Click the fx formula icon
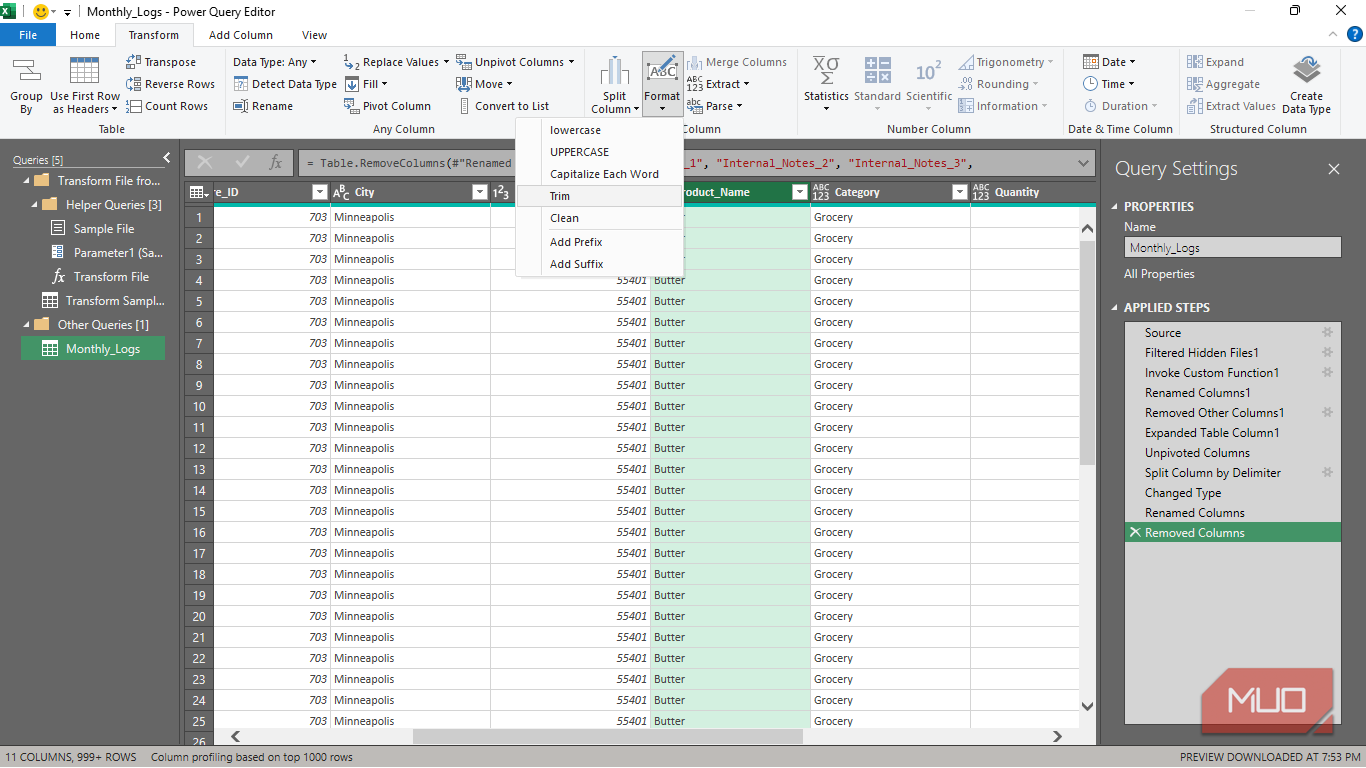Viewport: 1366px width, 768px height. 275,162
